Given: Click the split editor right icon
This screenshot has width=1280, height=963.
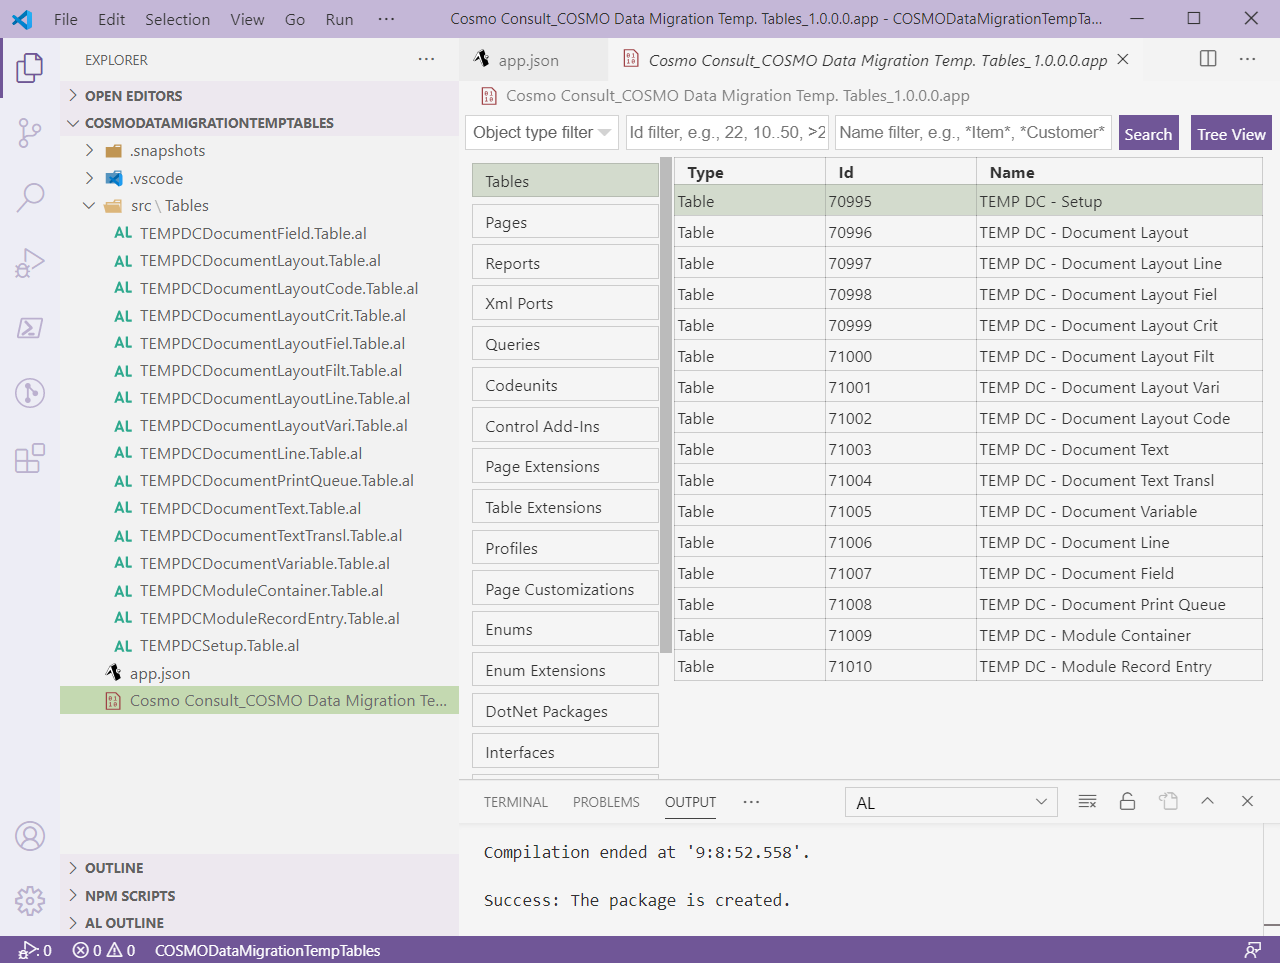Looking at the screenshot, I should click(1208, 59).
